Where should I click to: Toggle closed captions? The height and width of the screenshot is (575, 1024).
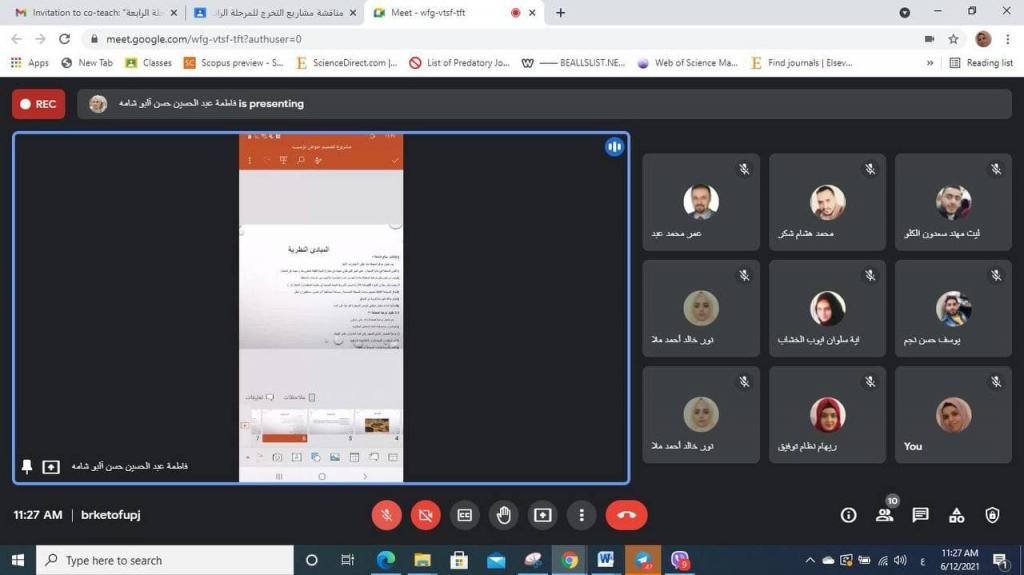[464, 515]
